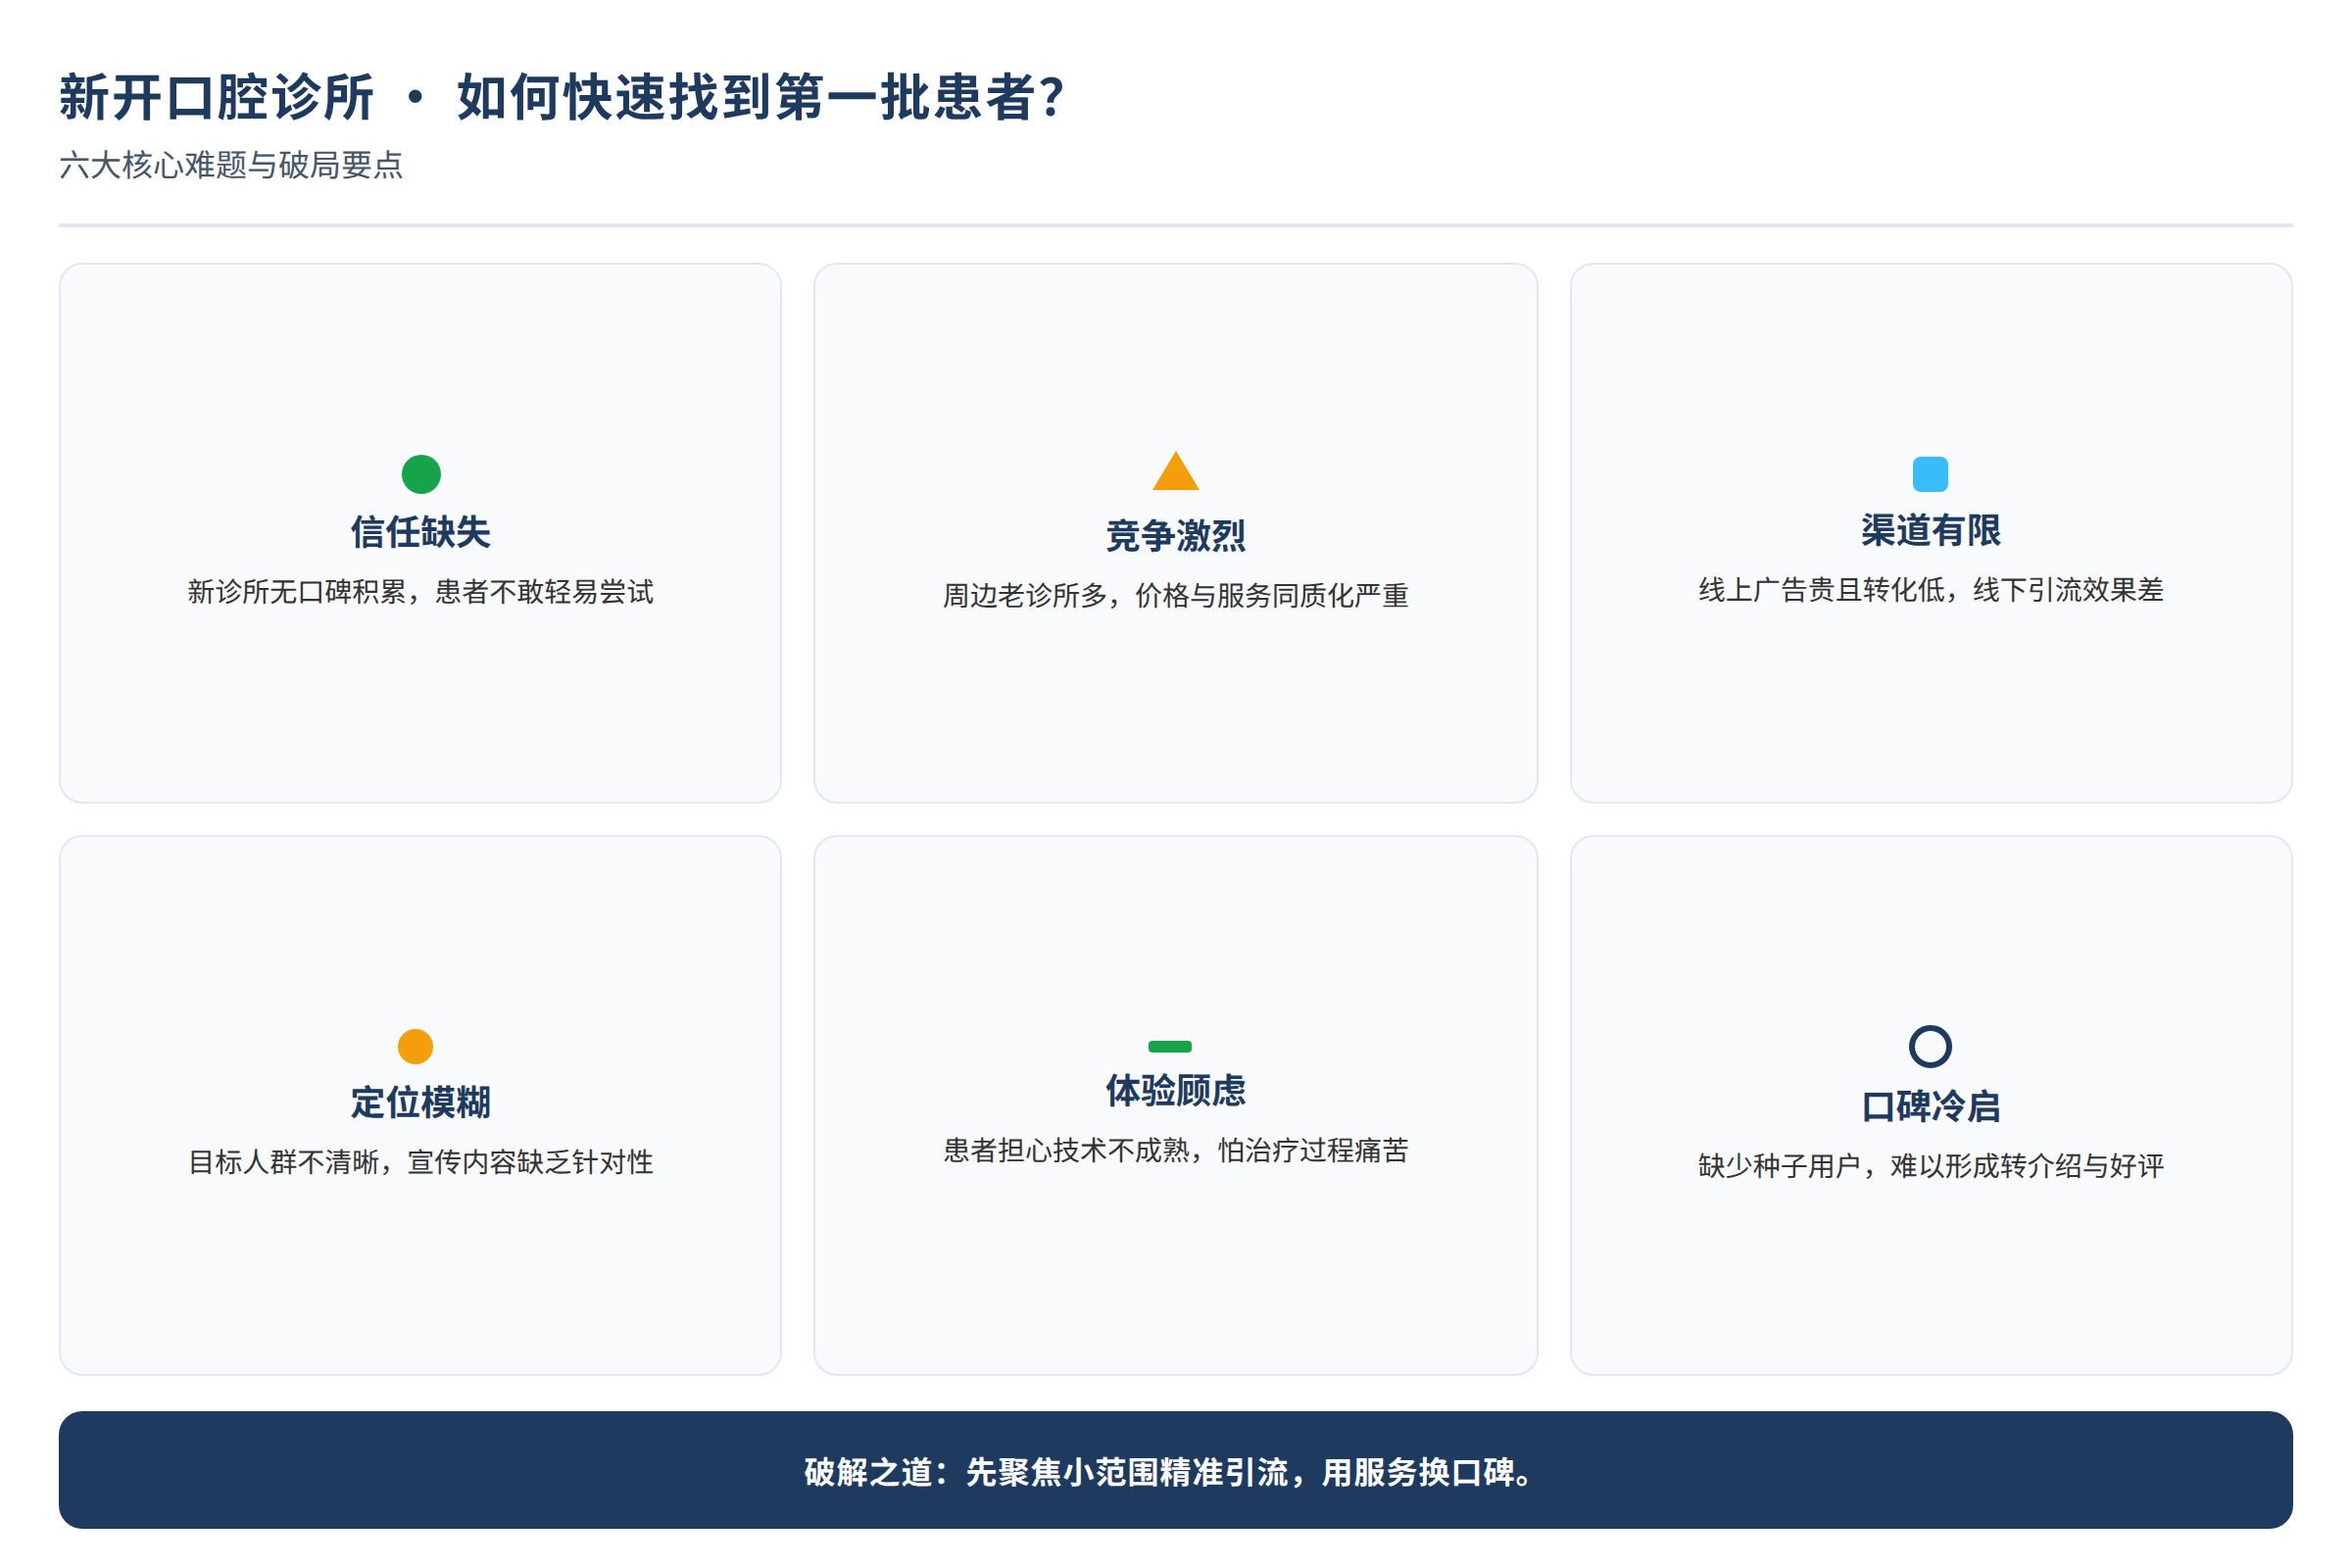Select the 体验顾虑 card heading
Viewport: 2352px width, 1568px height.
point(1176,1090)
